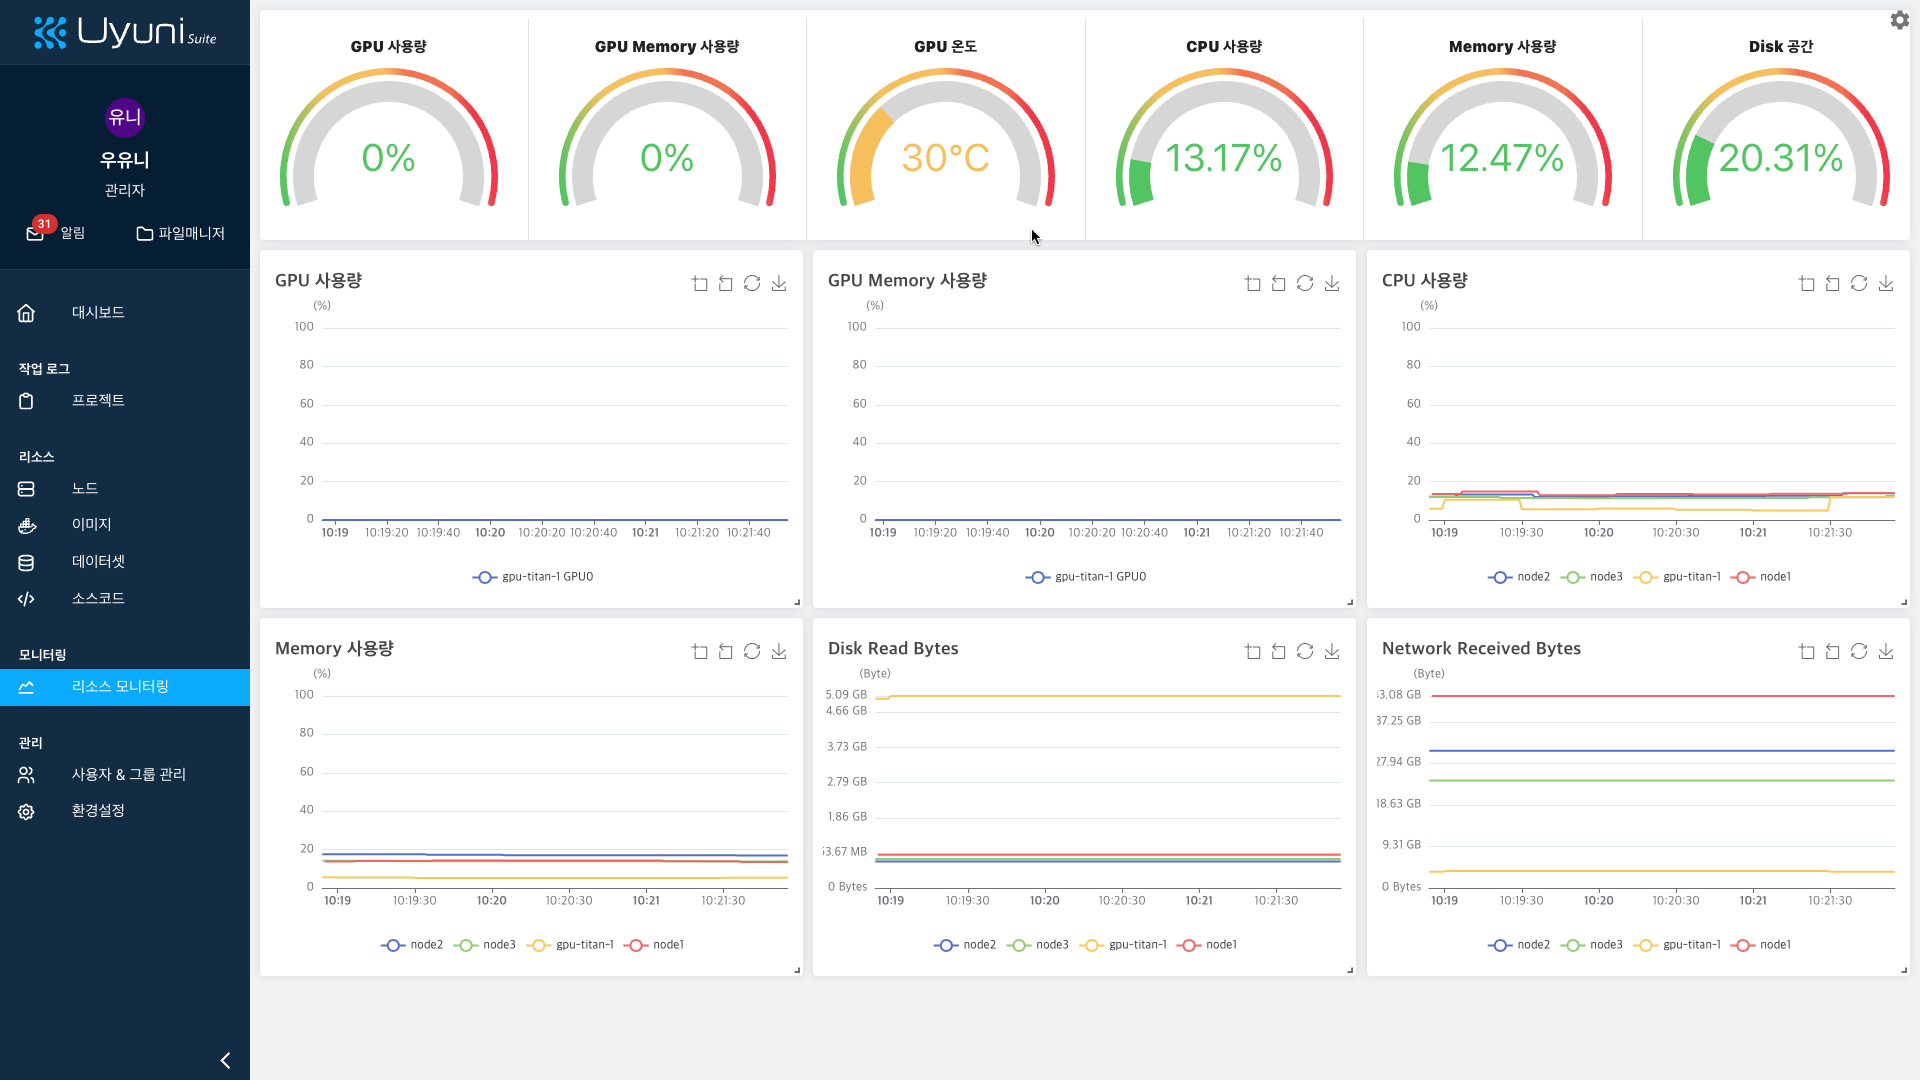Click the Uyuni Suite logo
This screenshot has height=1080, width=1920.
click(x=125, y=32)
